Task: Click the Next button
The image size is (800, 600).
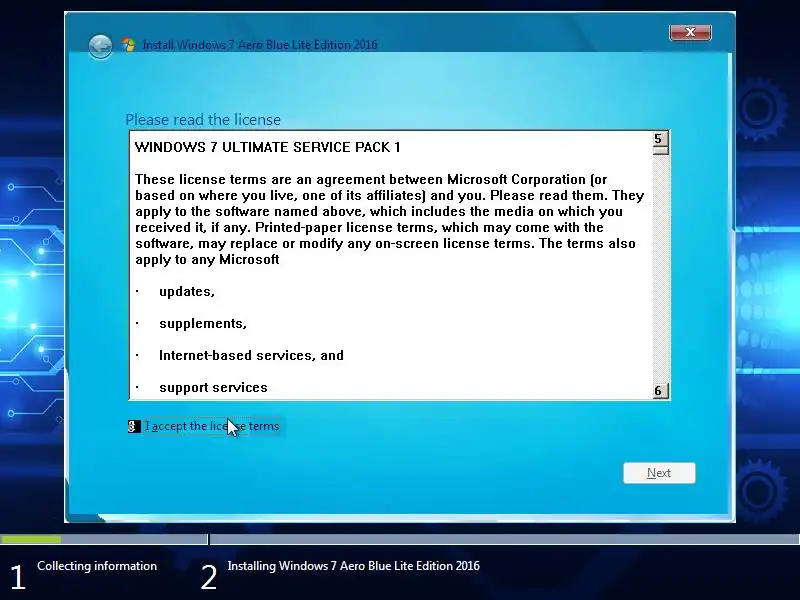Action: coord(659,473)
